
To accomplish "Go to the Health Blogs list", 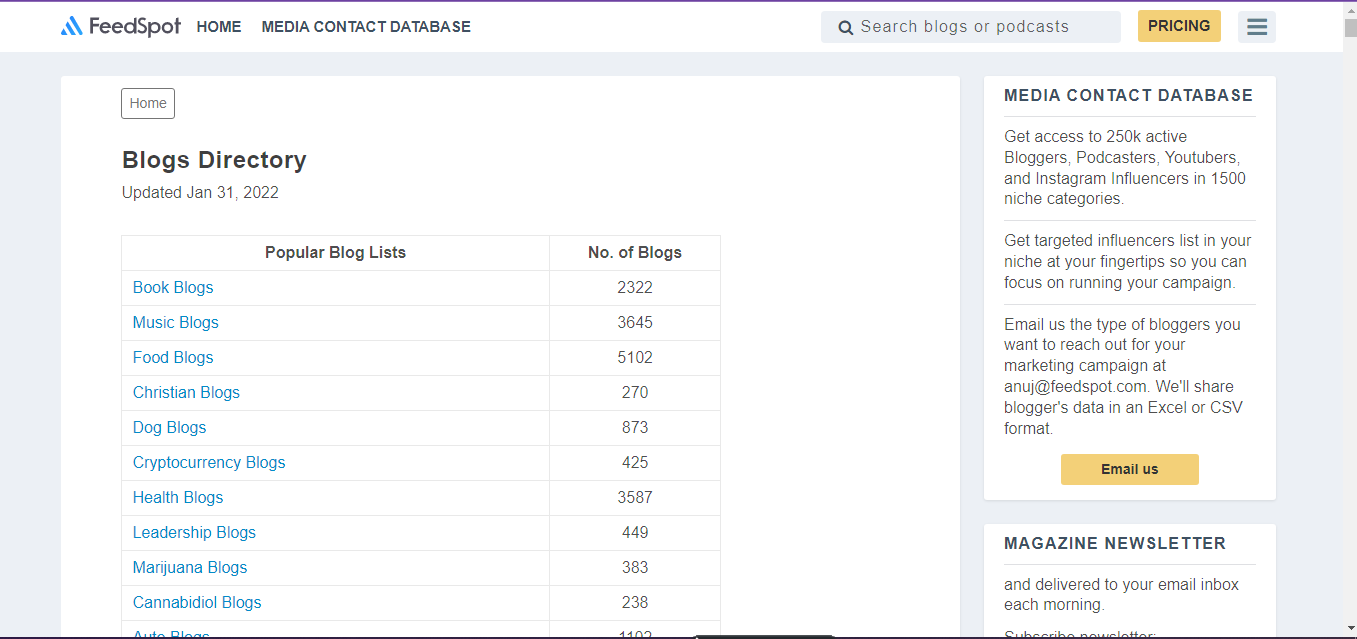I will point(178,498).
